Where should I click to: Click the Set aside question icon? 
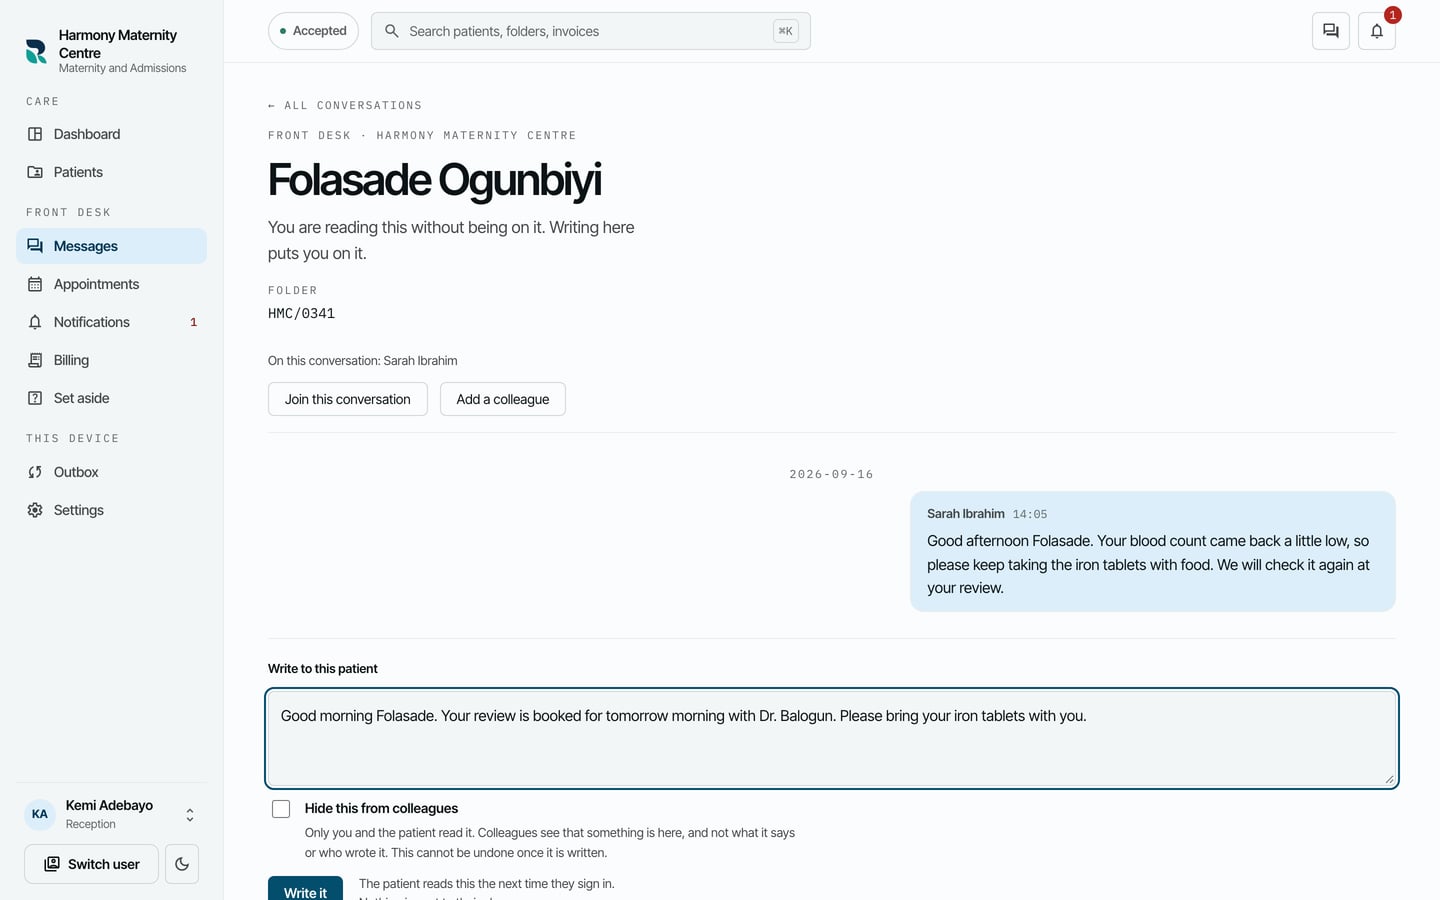click(35, 398)
